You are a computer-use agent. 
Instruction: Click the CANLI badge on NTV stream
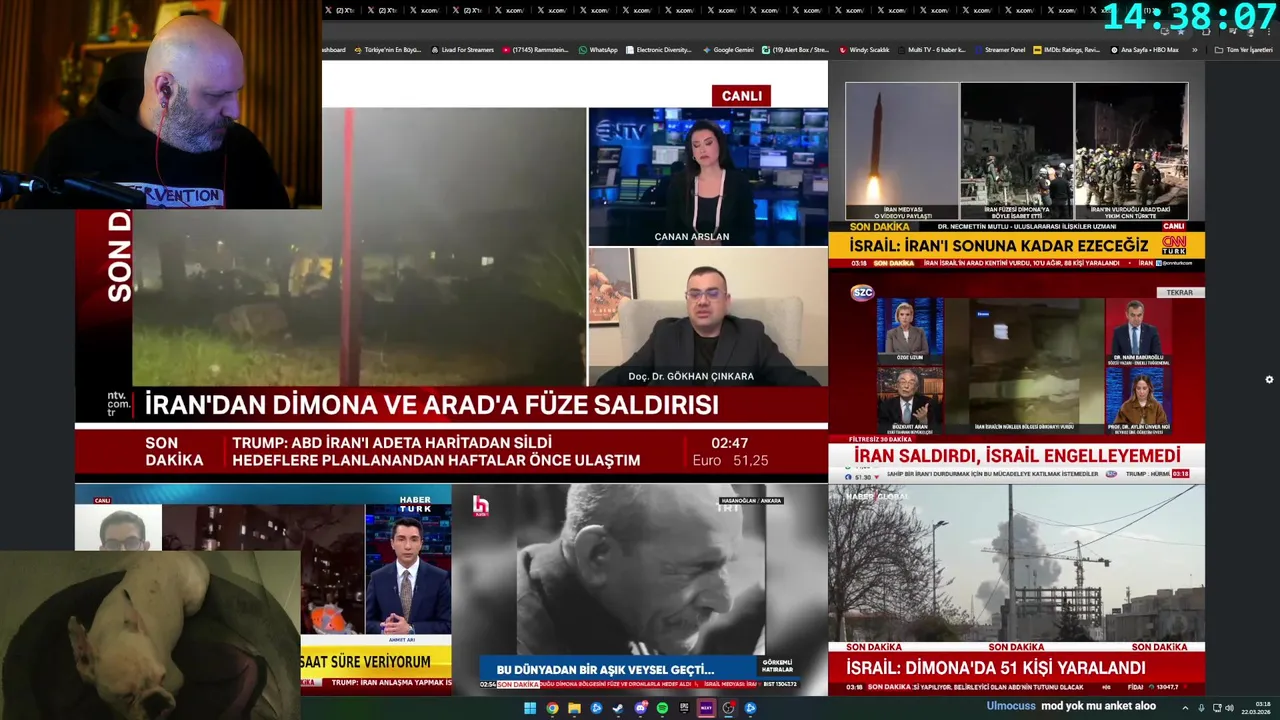742,96
